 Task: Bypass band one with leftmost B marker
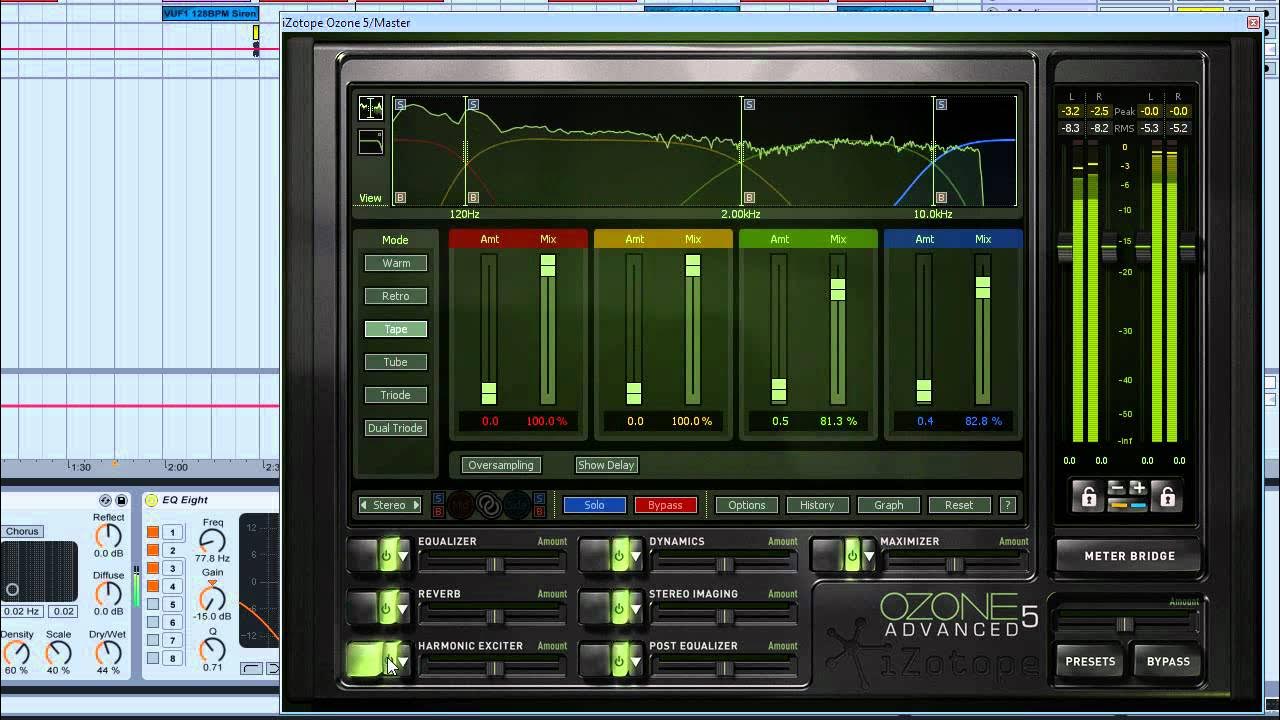401,198
